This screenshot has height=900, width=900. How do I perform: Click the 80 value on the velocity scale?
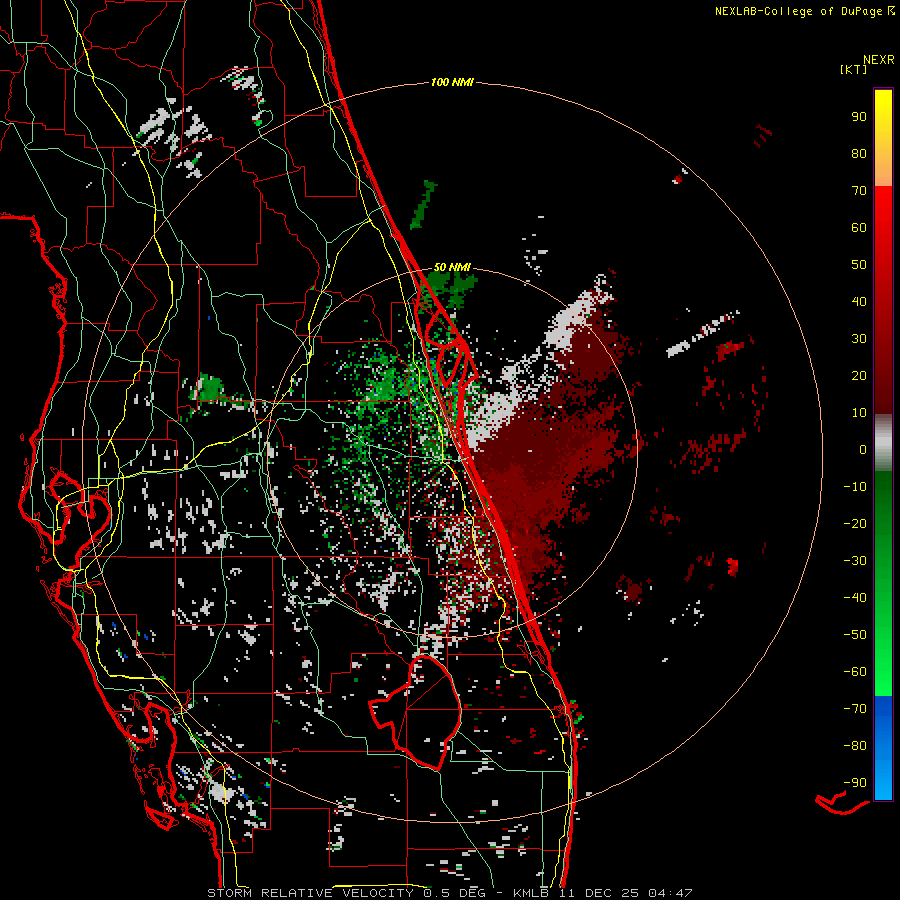pos(859,154)
